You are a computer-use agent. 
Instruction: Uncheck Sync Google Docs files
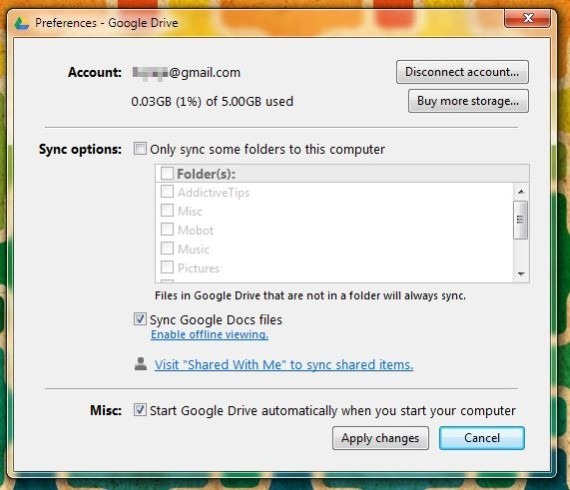pos(140,319)
